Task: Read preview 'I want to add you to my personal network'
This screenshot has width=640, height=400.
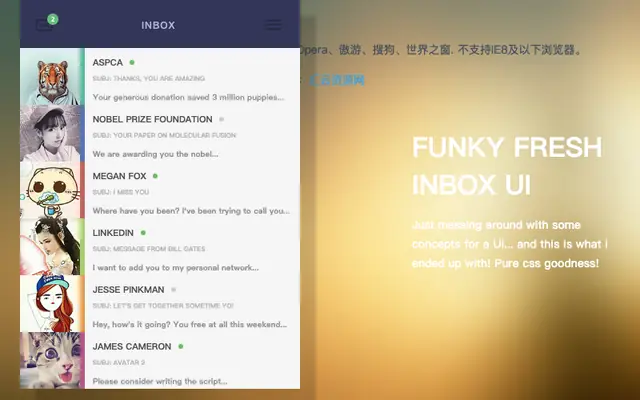Action: point(176,268)
